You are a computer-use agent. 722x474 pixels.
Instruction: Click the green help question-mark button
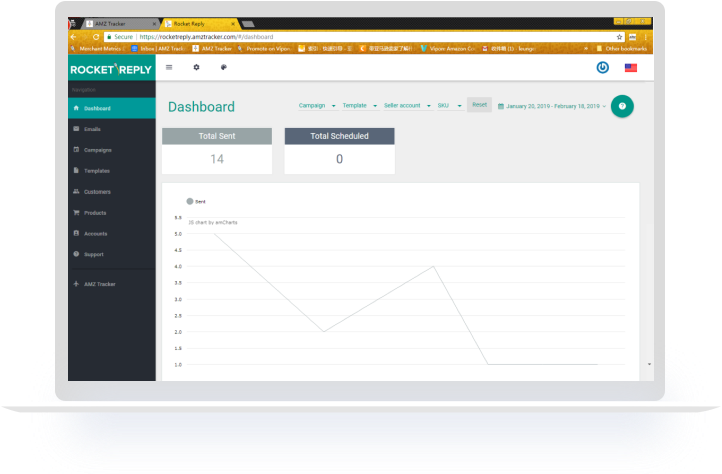[x=622, y=106]
